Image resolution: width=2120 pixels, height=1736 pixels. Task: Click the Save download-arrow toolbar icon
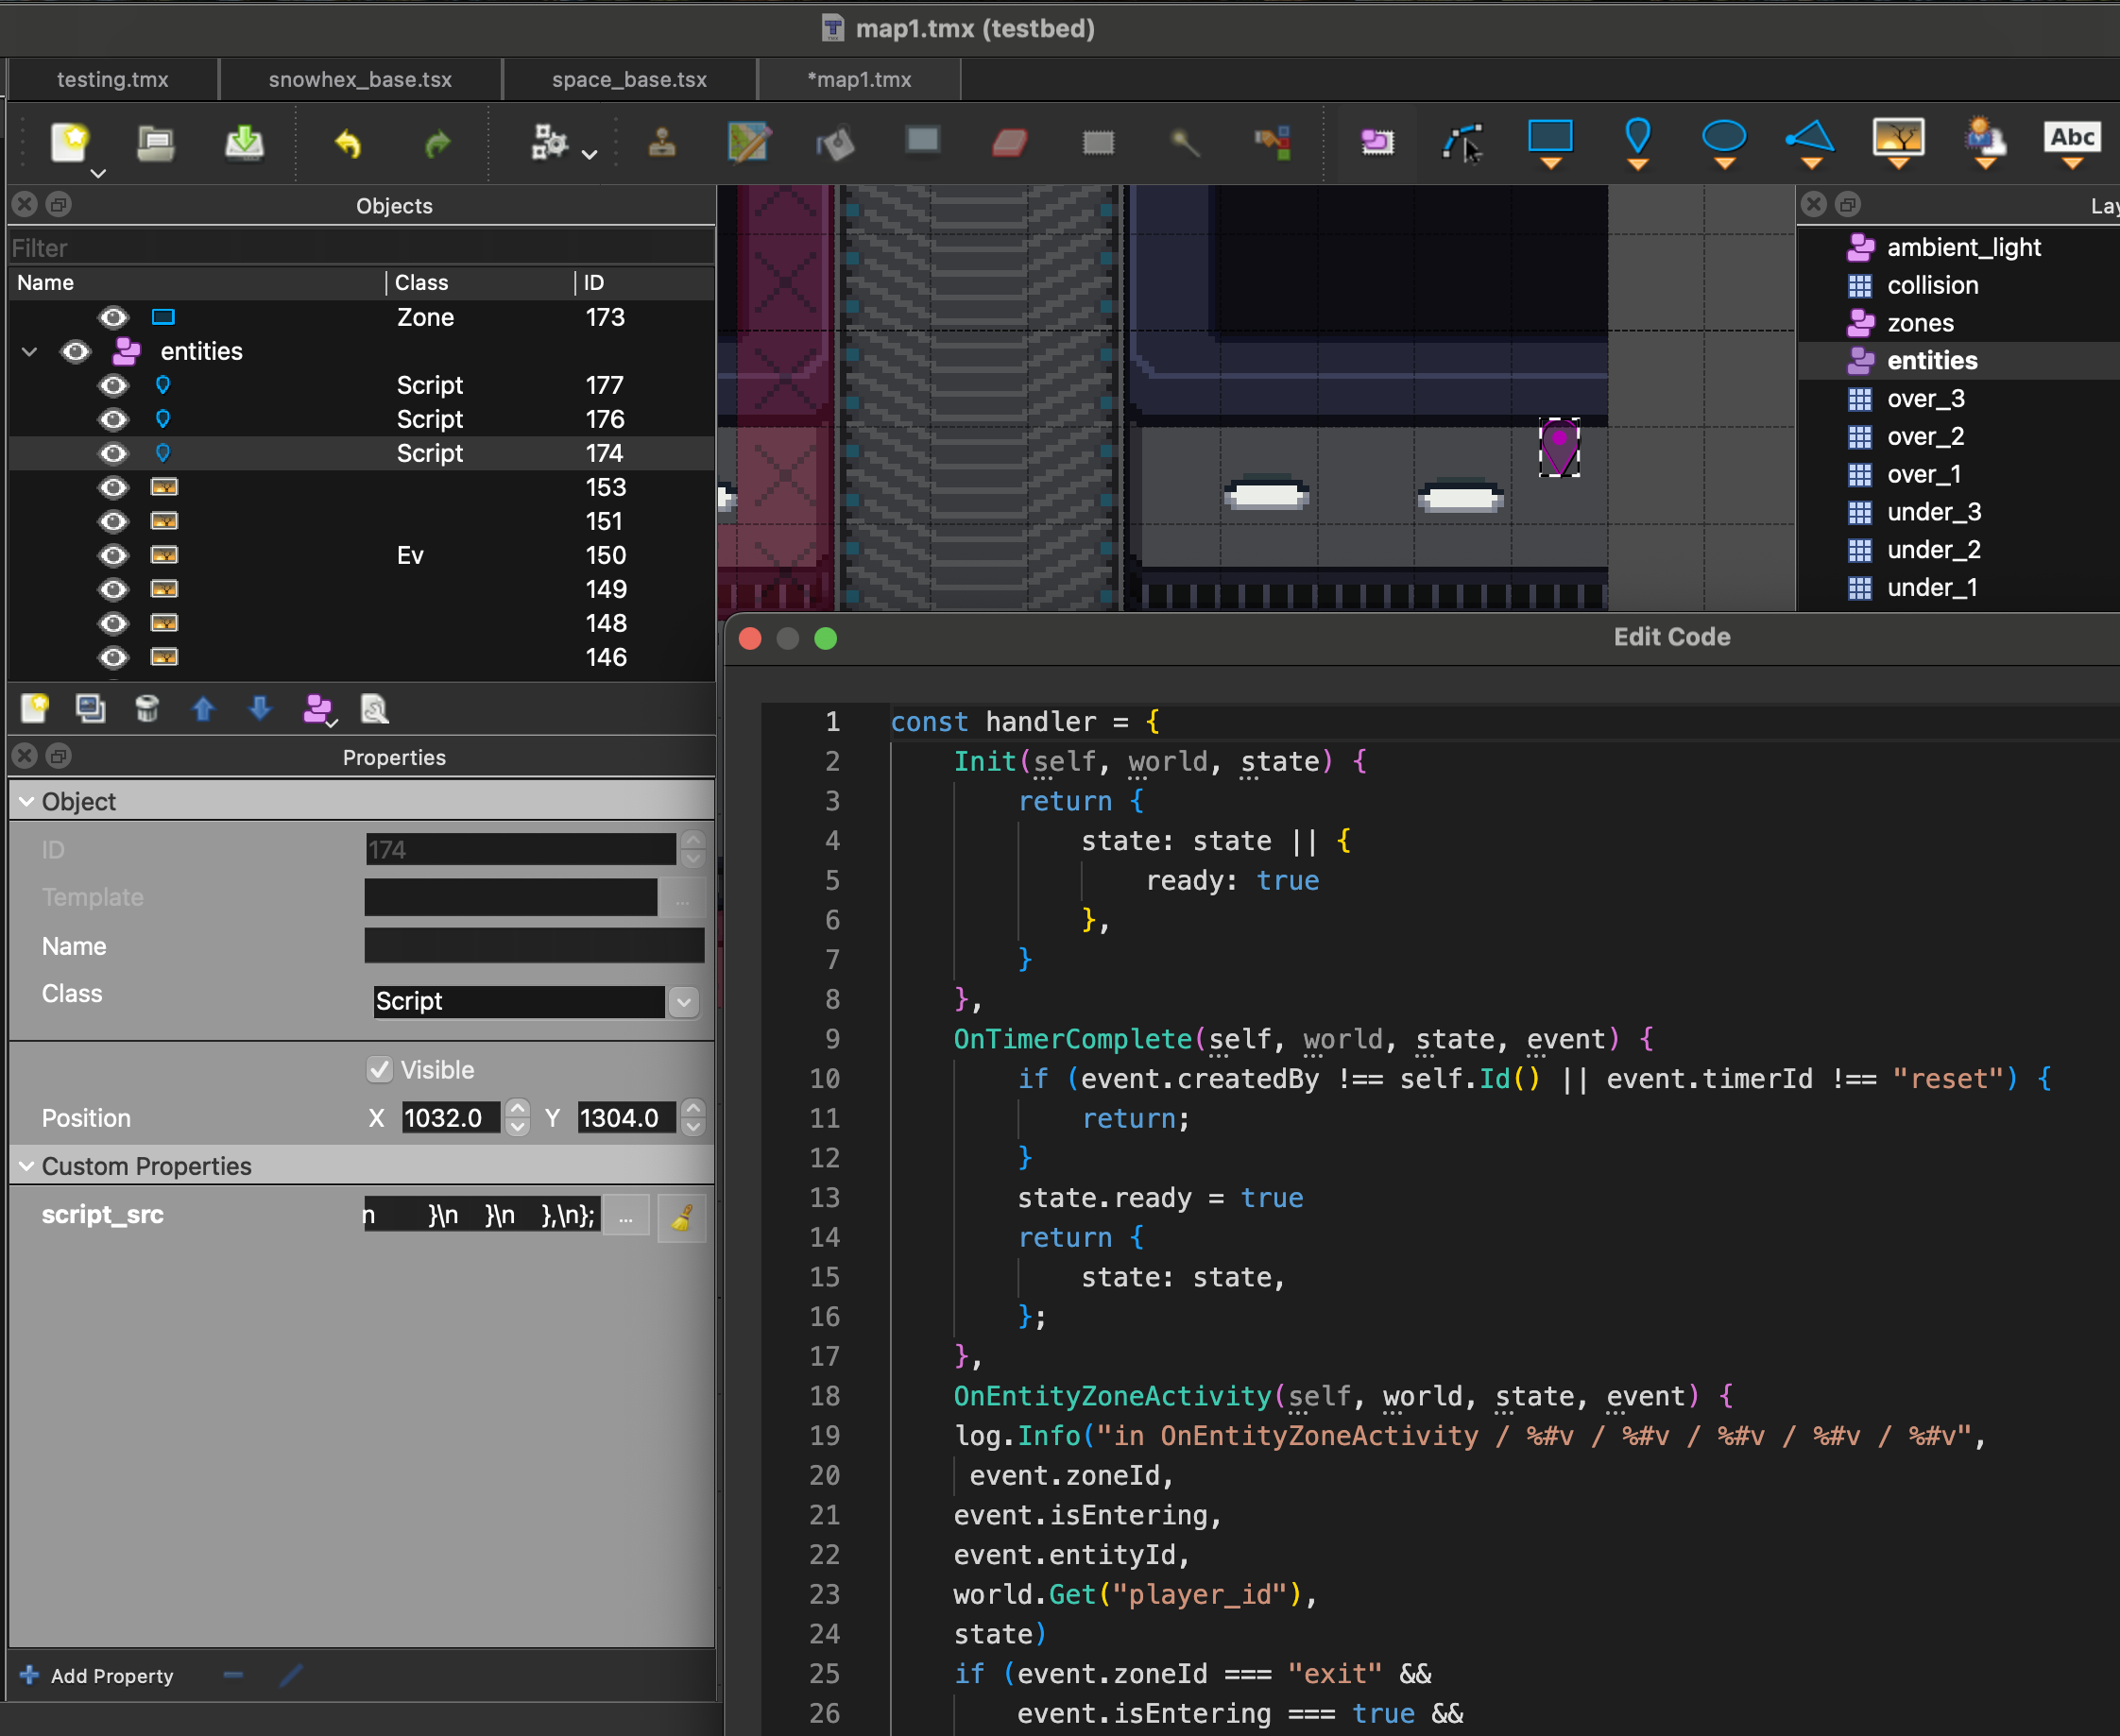(x=244, y=143)
